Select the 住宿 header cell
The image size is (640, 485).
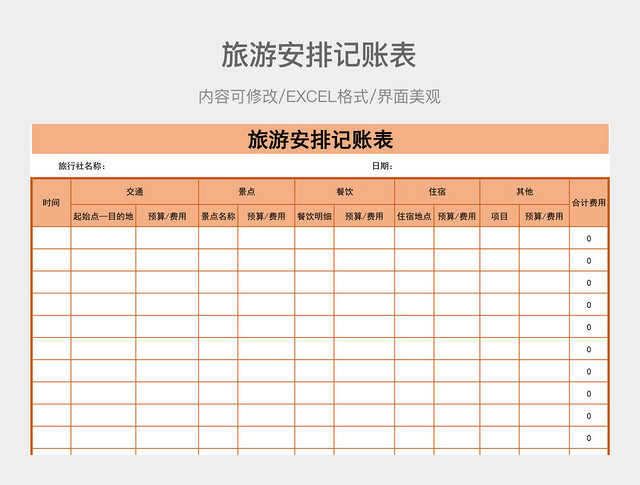click(x=437, y=191)
